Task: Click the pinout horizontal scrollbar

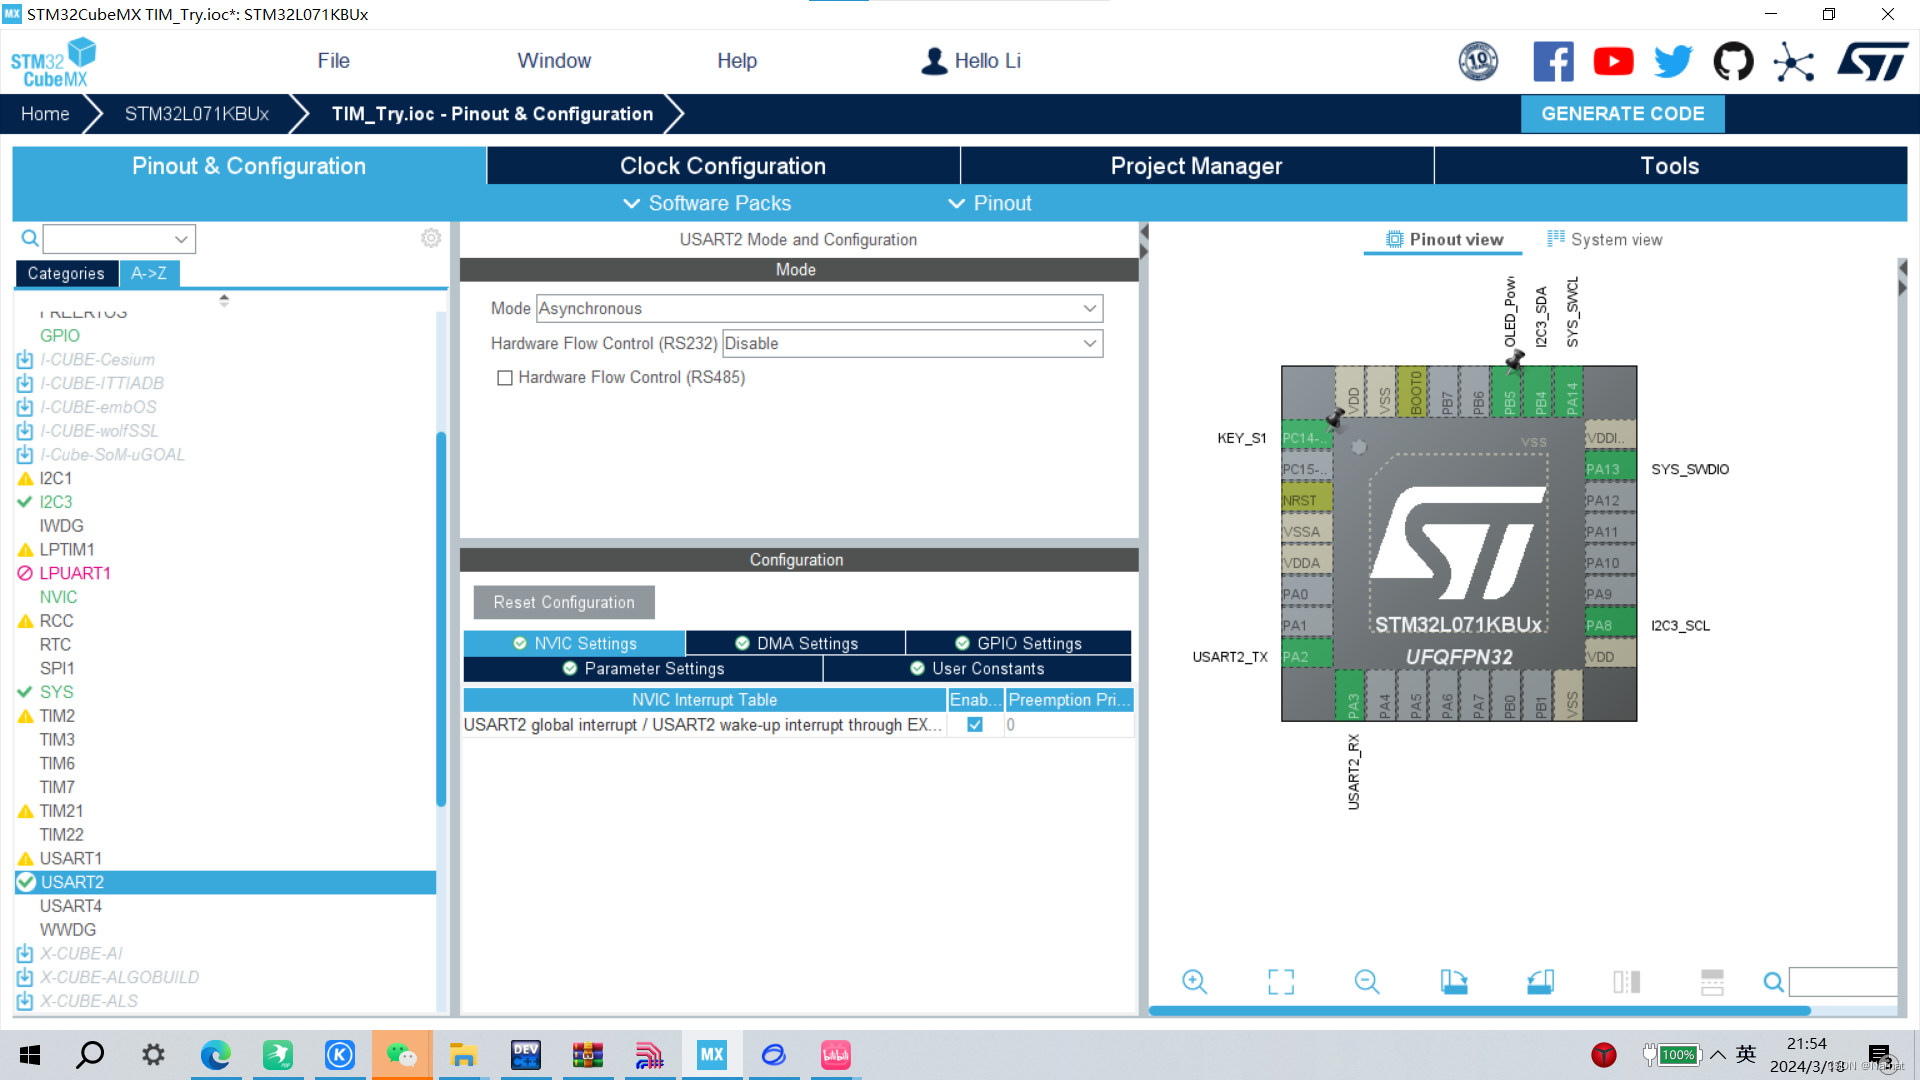Action: 1479,1011
